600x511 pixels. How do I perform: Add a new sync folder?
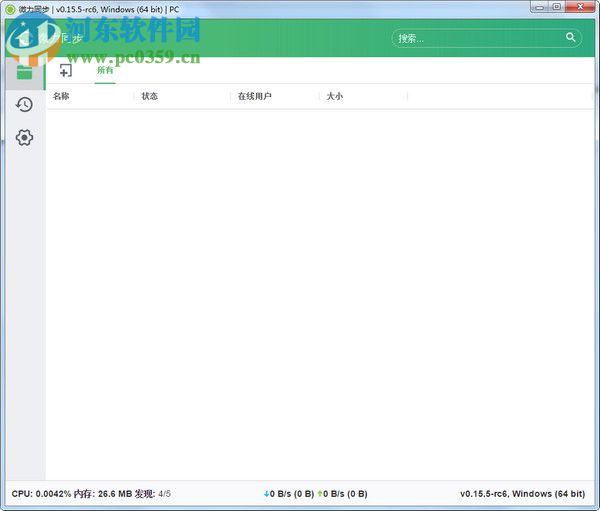pos(66,70)
